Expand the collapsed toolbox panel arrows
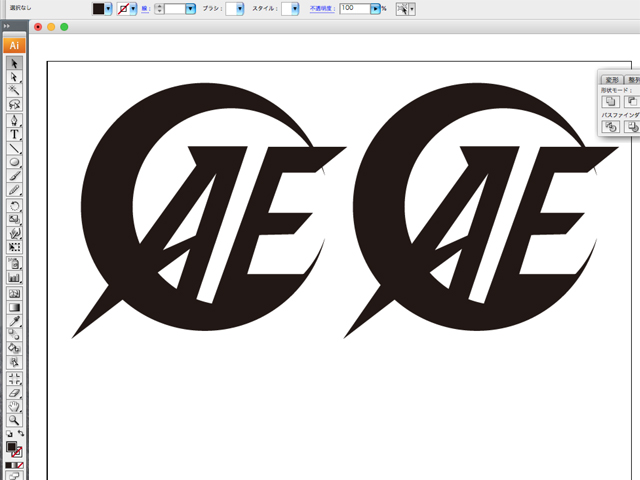Viewport: 640px width, 480px height. pos(7,26)
